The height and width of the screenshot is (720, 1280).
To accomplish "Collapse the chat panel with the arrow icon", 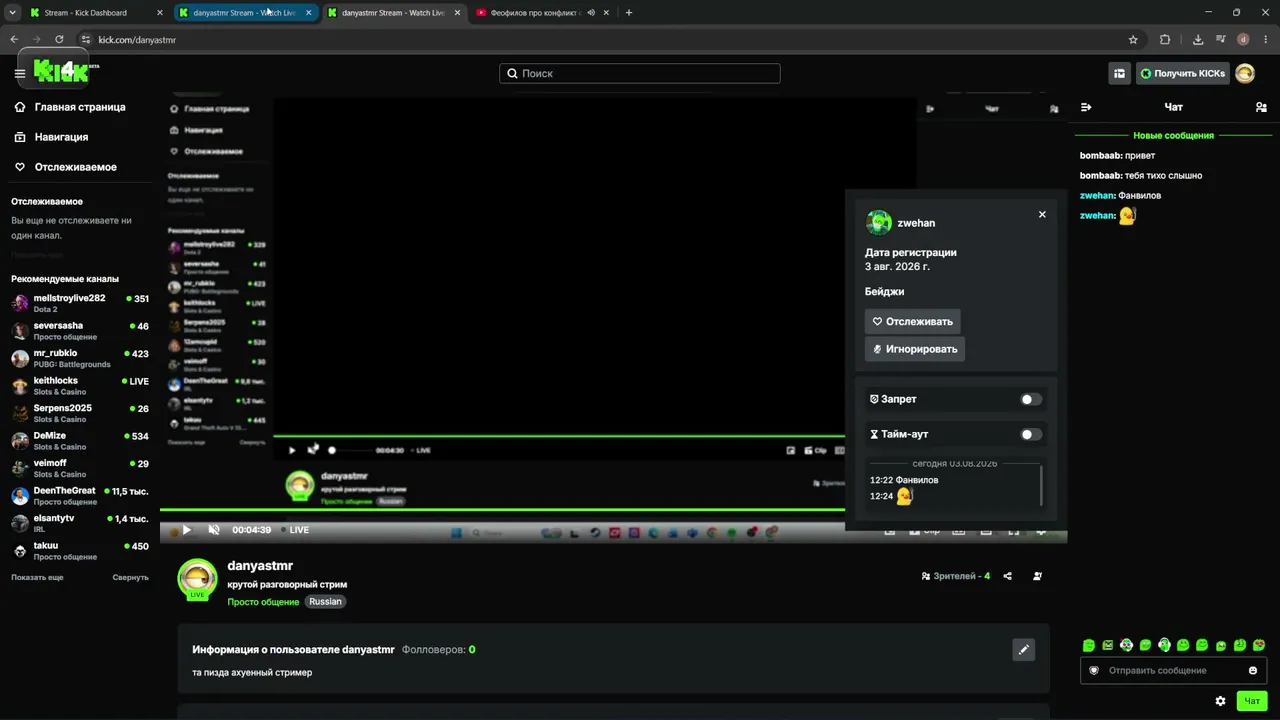I will (1086, 107).
